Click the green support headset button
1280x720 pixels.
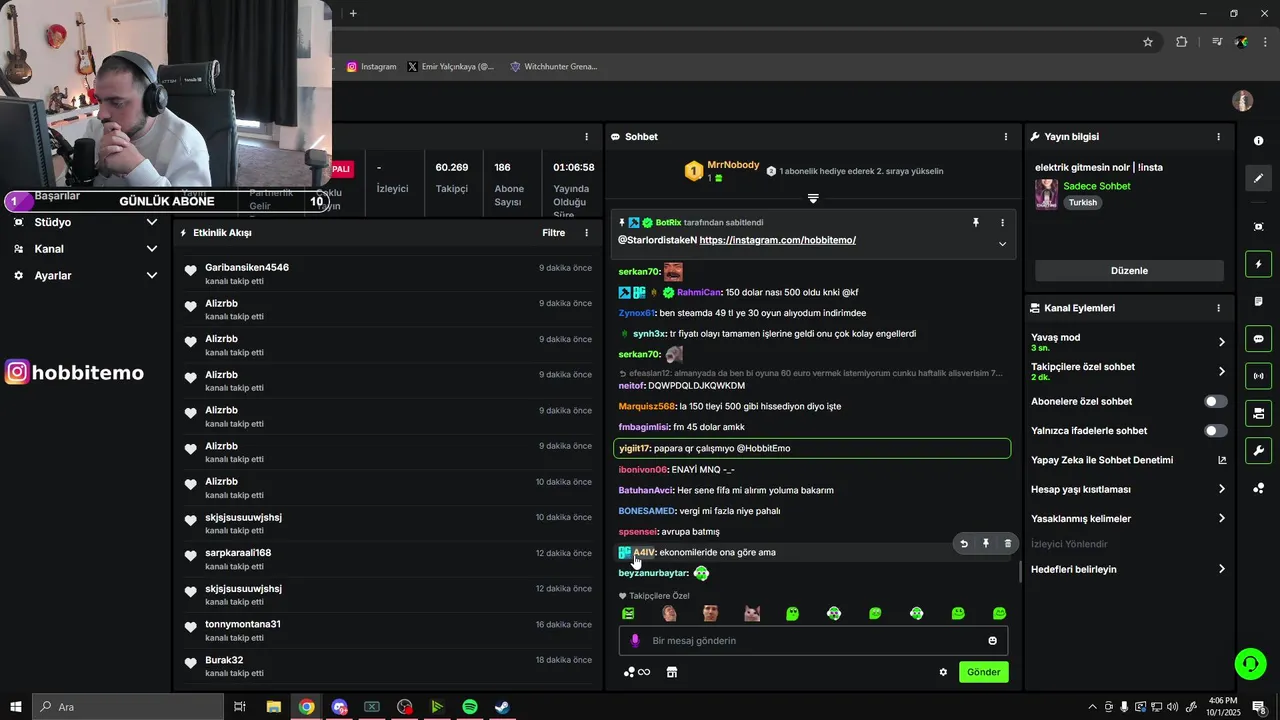[1249, 663]
